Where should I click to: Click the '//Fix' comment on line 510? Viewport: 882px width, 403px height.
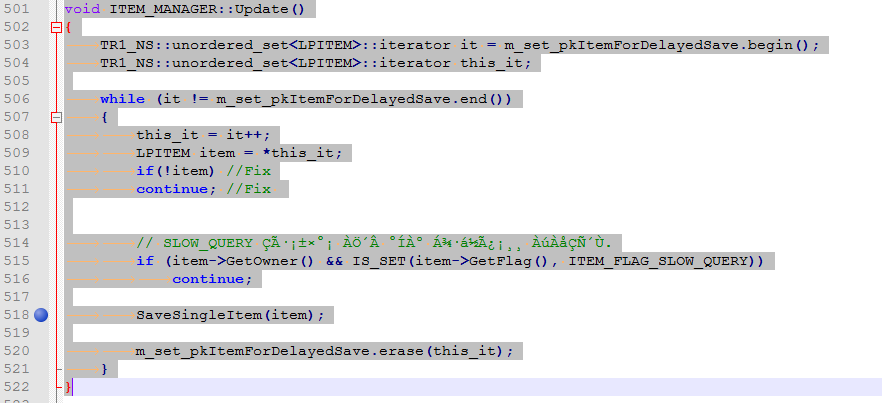tap(249, 171)
